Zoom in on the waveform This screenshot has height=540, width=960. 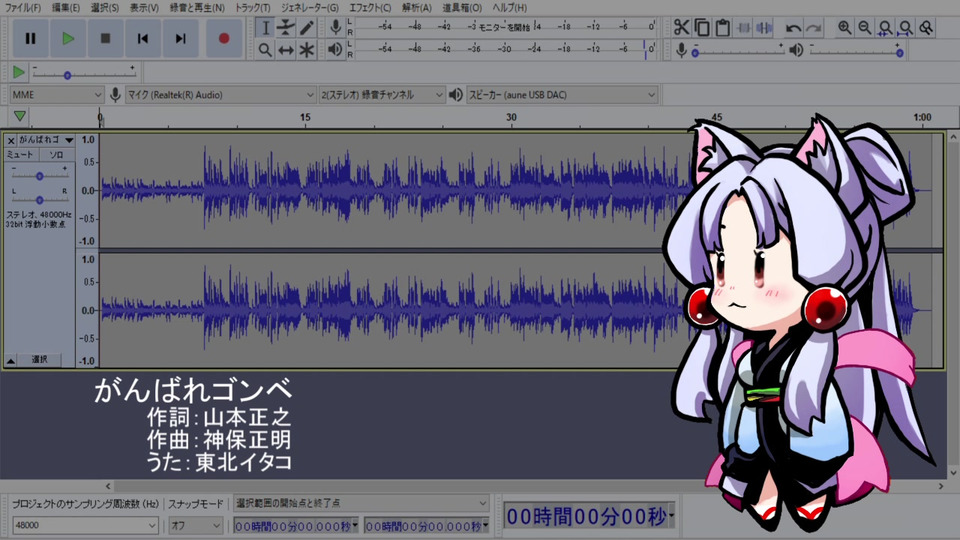844,28
